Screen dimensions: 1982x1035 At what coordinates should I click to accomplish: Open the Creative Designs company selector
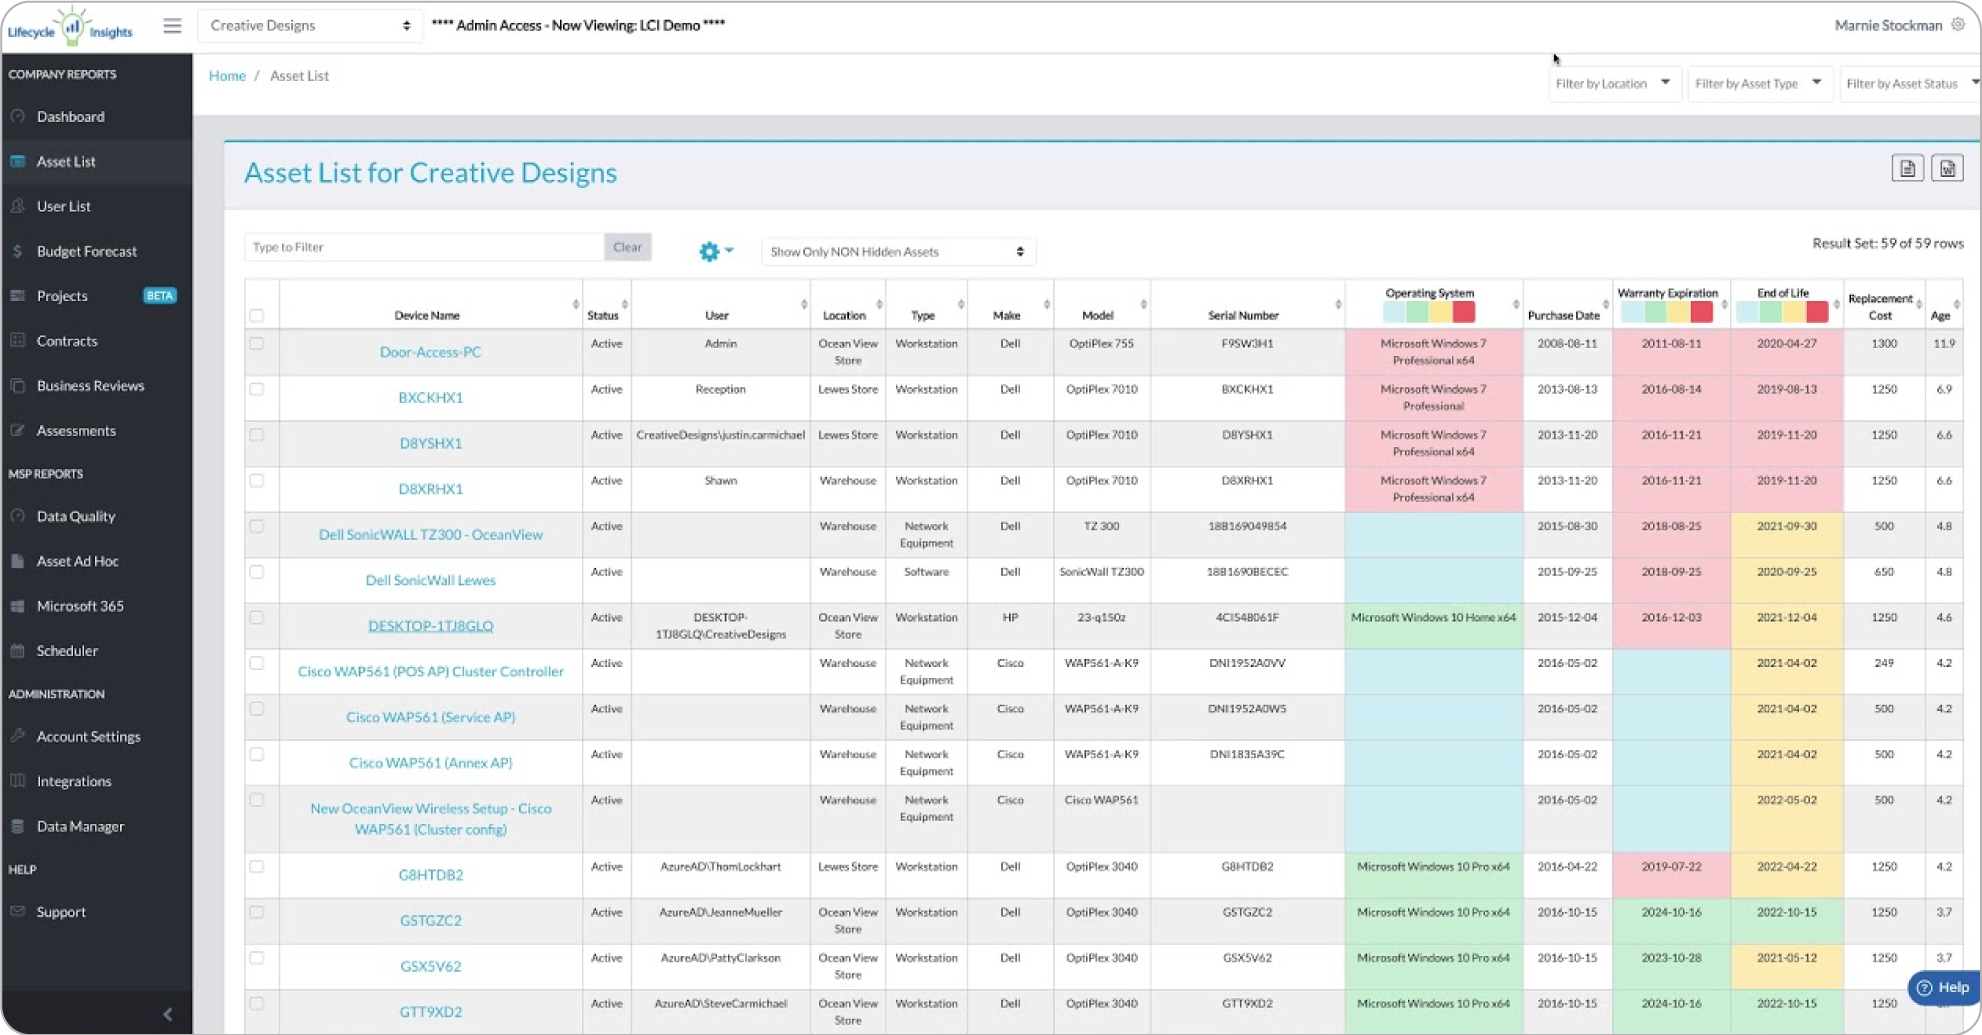click(310, 26)
